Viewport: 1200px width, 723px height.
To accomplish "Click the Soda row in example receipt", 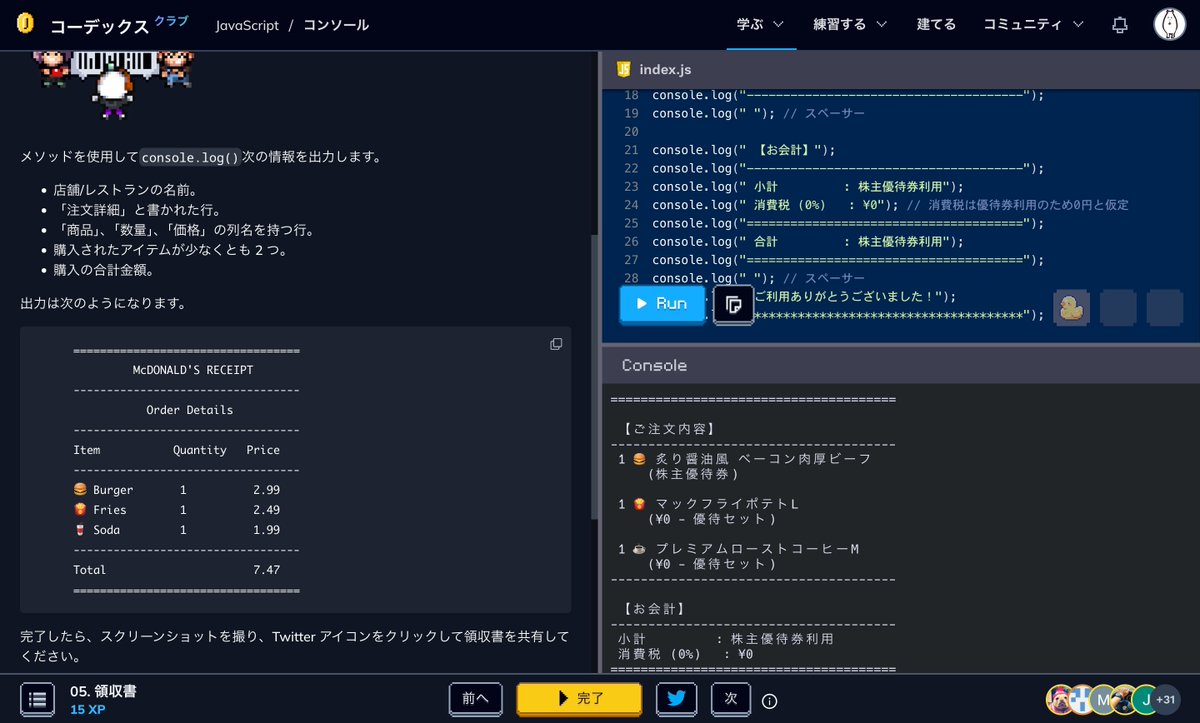I will click(177, 530).
